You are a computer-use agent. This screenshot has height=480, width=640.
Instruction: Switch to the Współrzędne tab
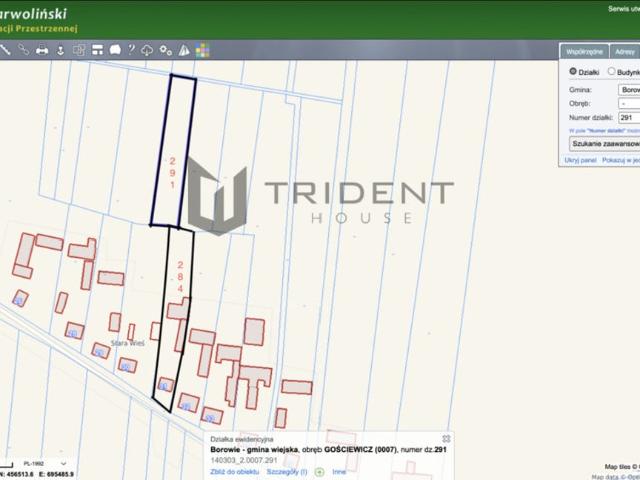click(584, 50)
